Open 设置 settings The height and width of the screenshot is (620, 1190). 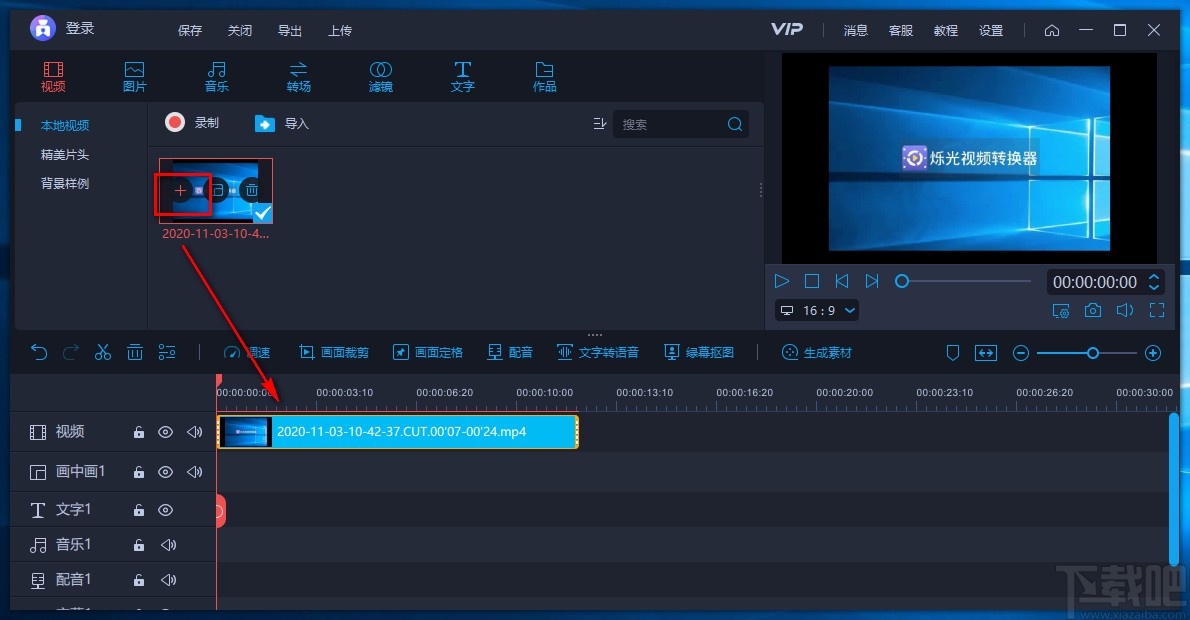coord(990,30)
